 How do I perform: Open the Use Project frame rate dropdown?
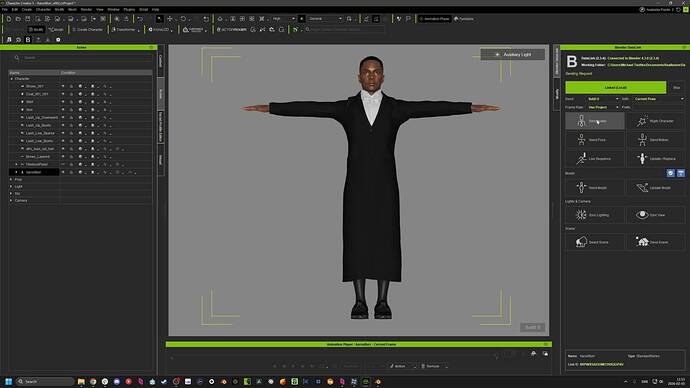click(x=603, y=107)
